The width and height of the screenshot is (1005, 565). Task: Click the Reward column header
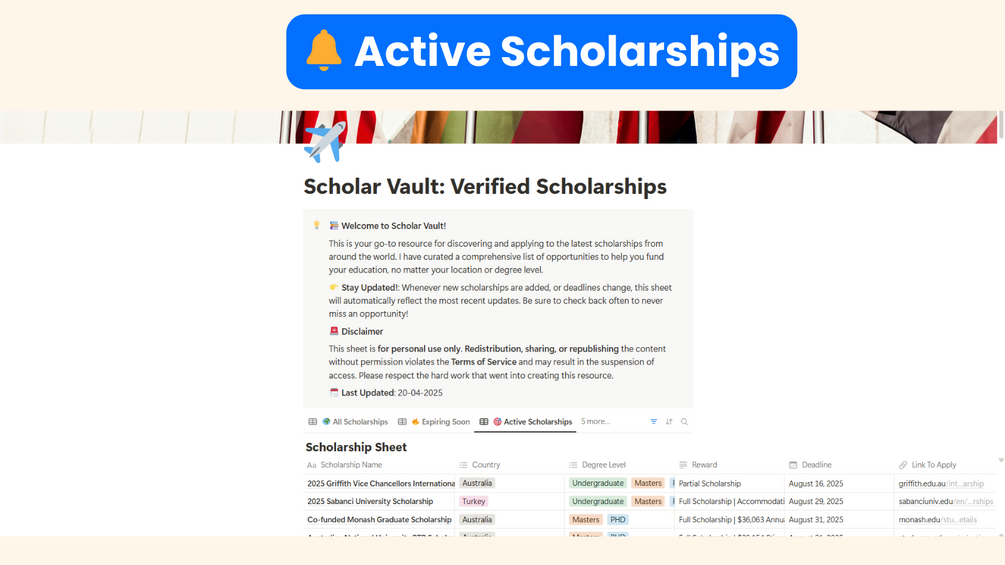pos(704,465)
